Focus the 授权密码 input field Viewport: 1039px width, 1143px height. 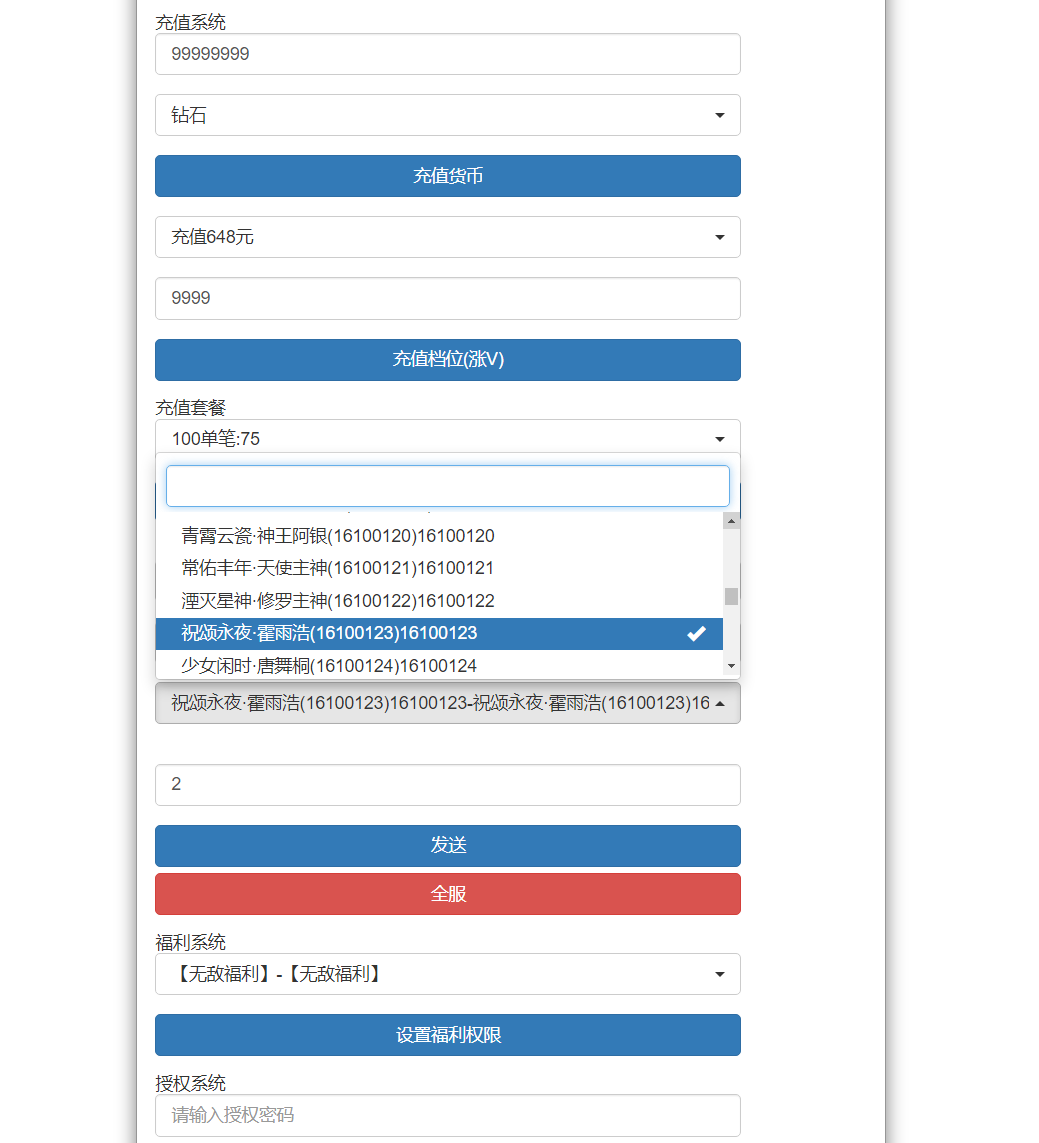click(x=447, y=1115)
